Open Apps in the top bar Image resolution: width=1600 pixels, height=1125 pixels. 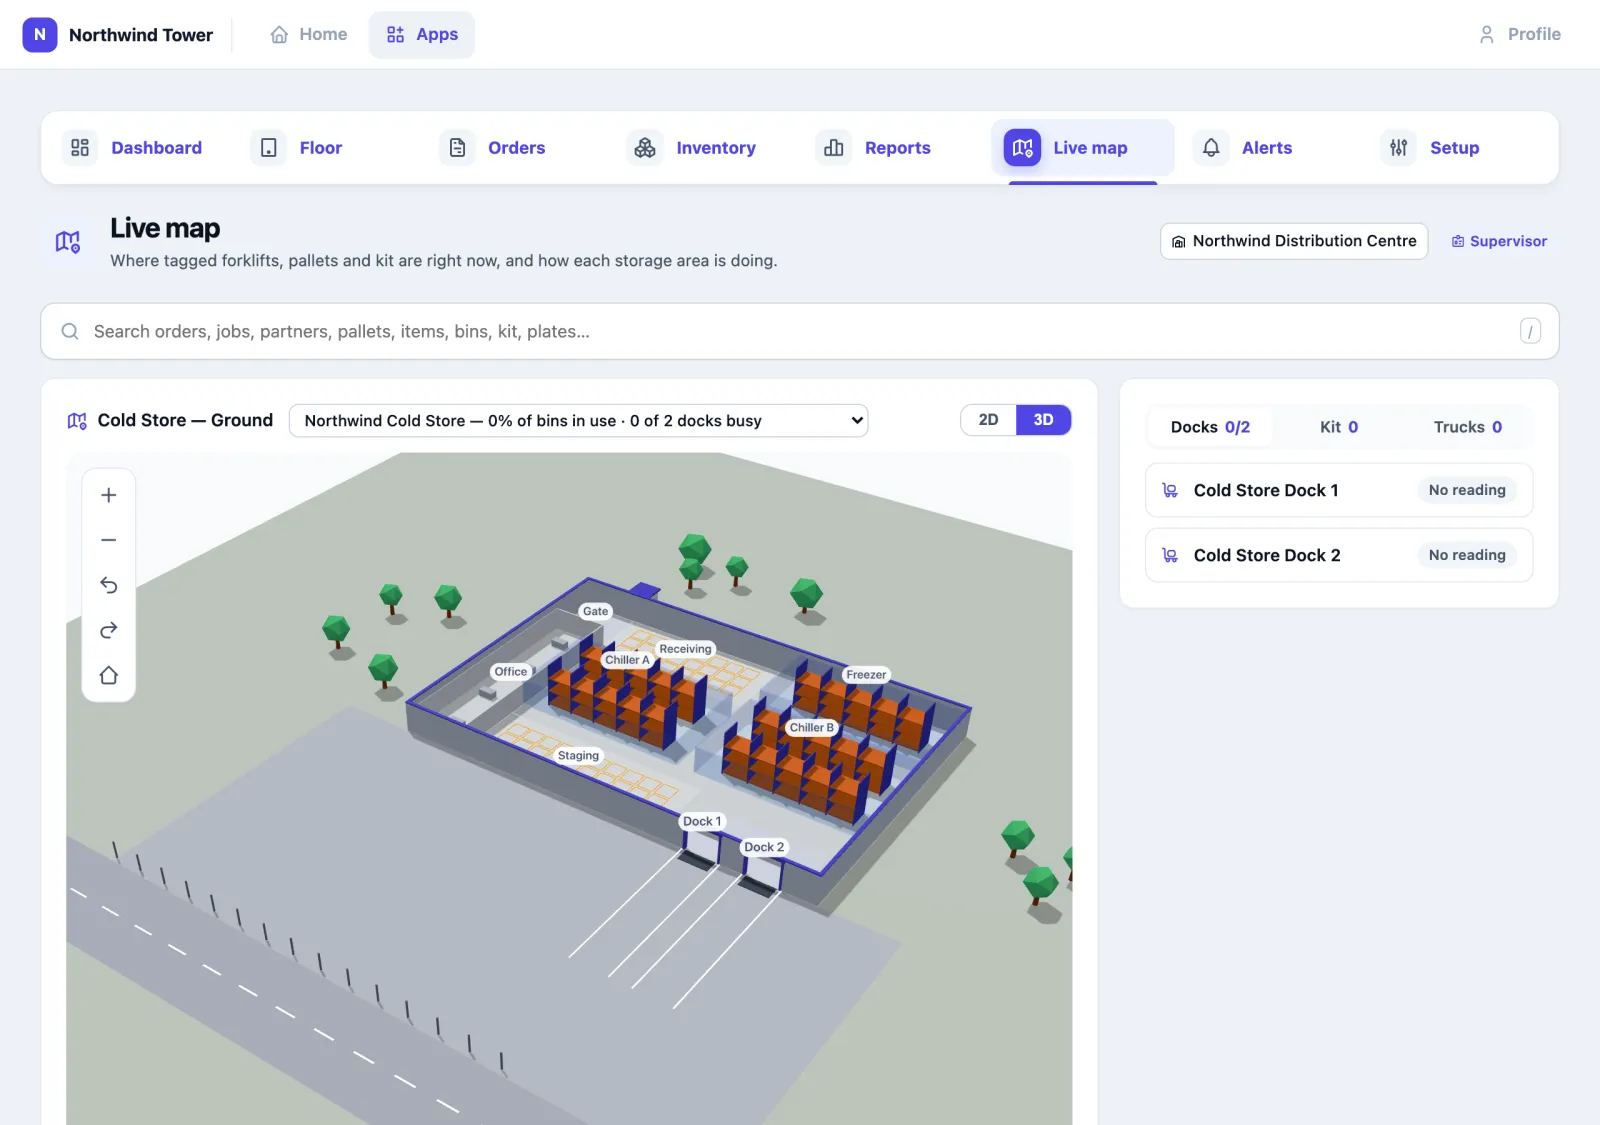(x=422, y=34)
